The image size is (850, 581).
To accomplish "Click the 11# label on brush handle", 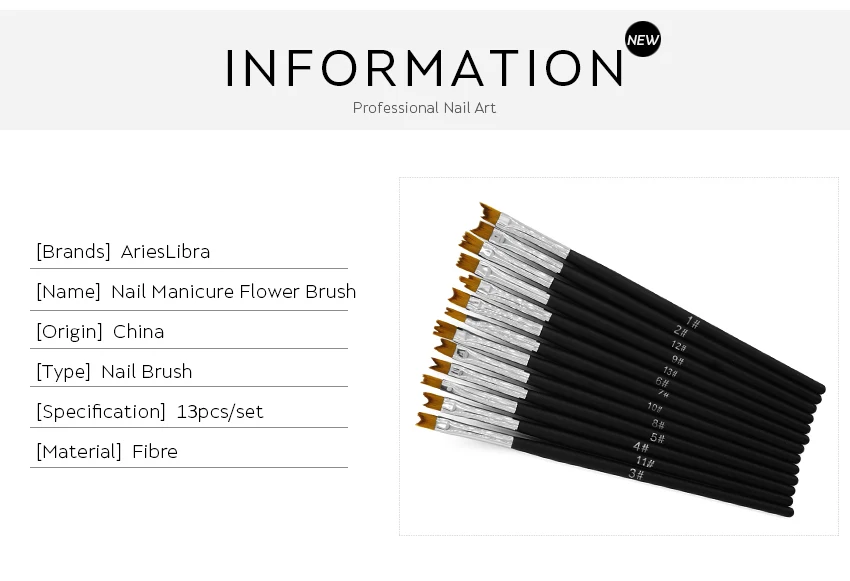I will pos(645,462).
